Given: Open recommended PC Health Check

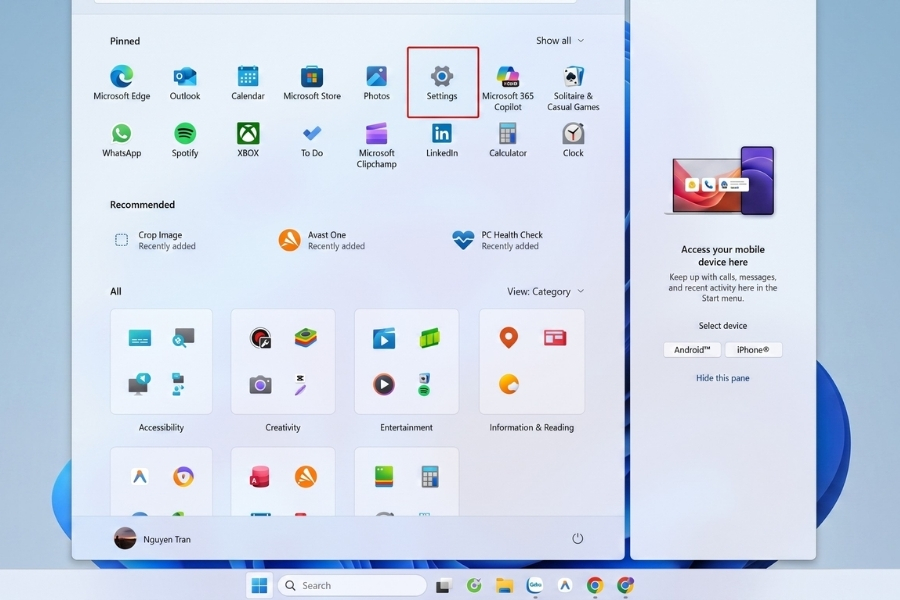Looking at the screenshot, I should click(x=497, y=240).
